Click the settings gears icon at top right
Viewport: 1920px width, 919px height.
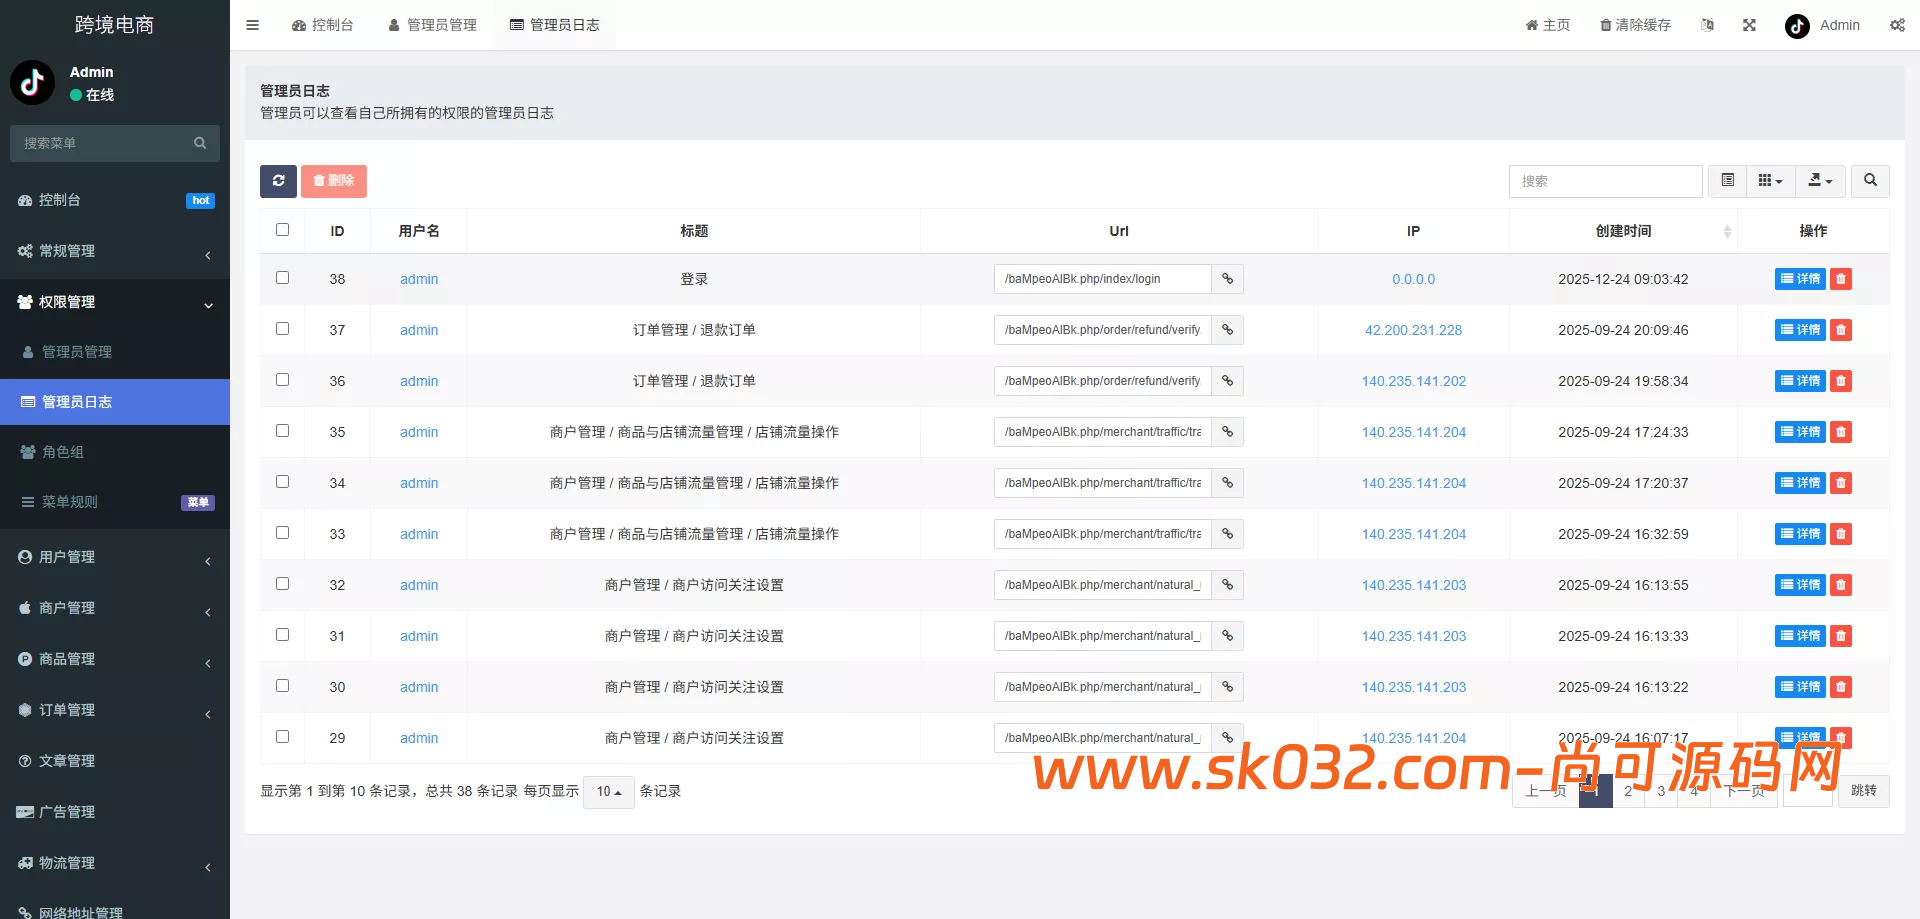point(1898,25)
